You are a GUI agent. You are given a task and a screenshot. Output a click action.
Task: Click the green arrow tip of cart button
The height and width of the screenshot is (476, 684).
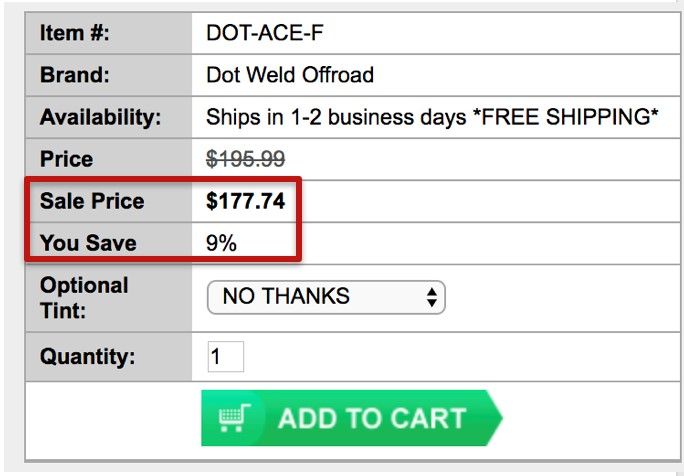494,418
